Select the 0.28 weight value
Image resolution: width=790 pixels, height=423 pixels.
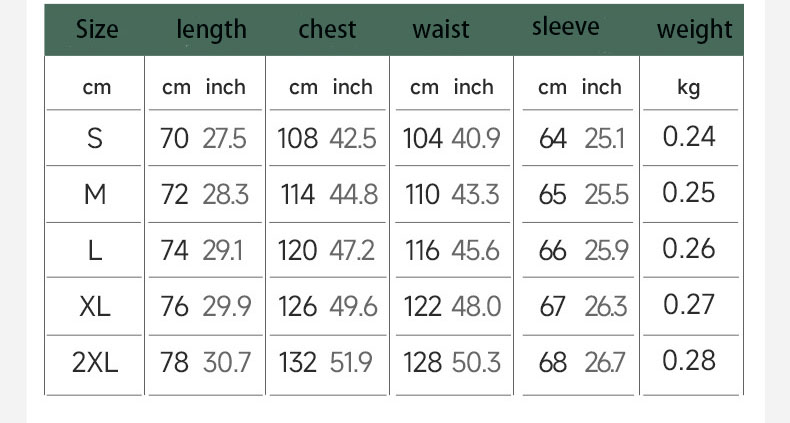point(690,361)
